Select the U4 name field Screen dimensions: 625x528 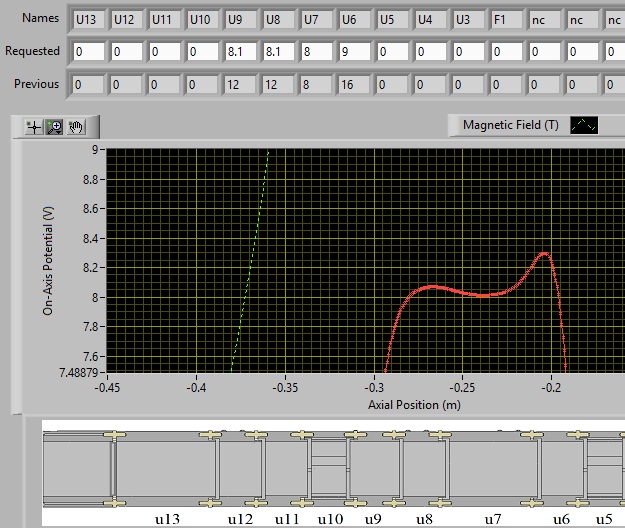(x=430, y=20)
